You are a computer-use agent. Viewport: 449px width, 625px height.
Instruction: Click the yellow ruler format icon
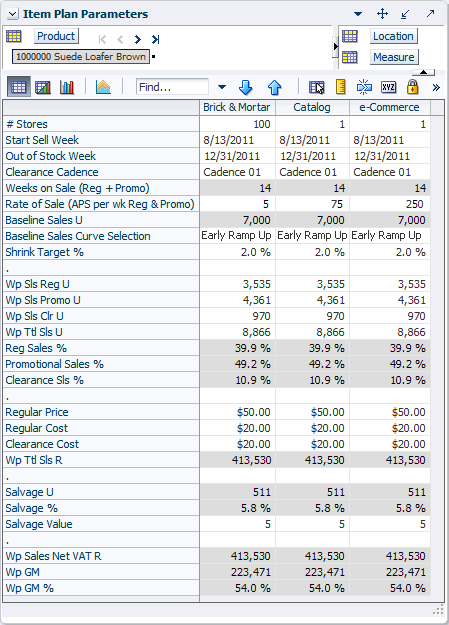click(x=341, y=87)
